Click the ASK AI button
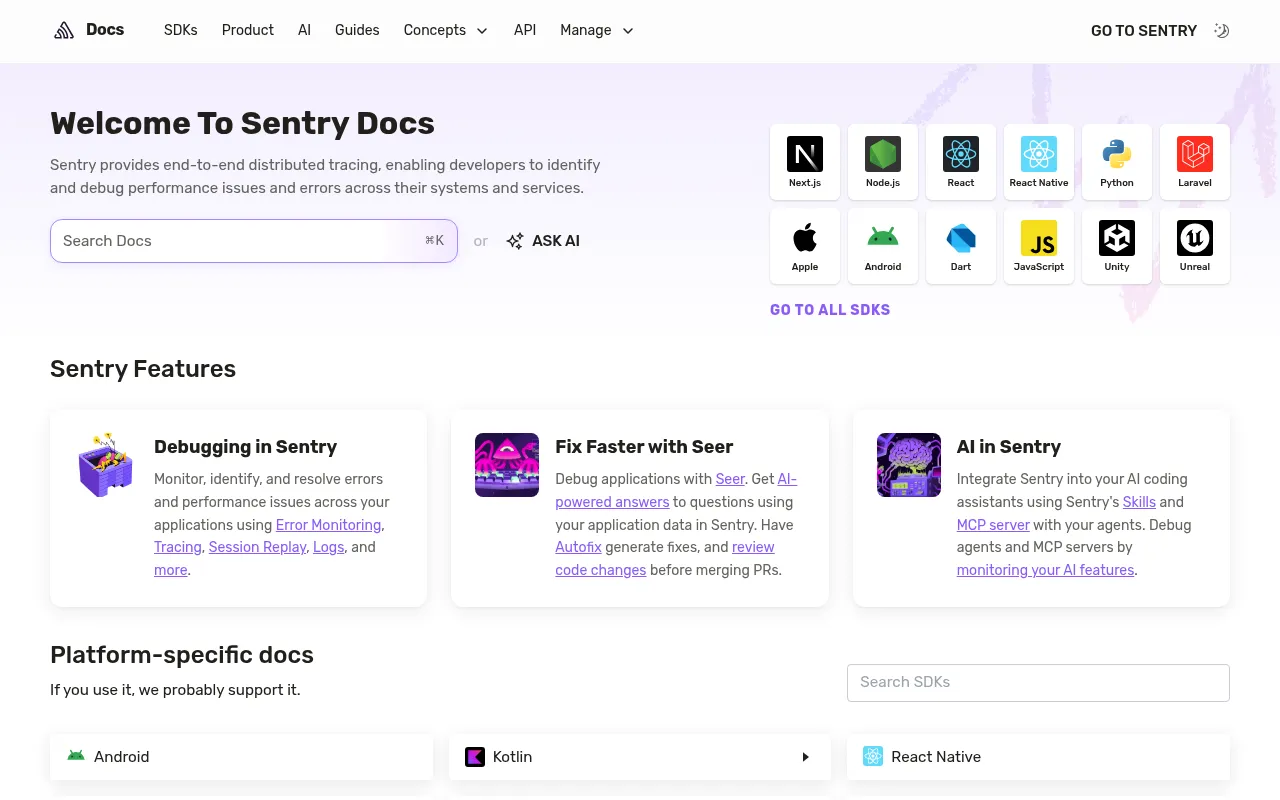 point(543,241)
